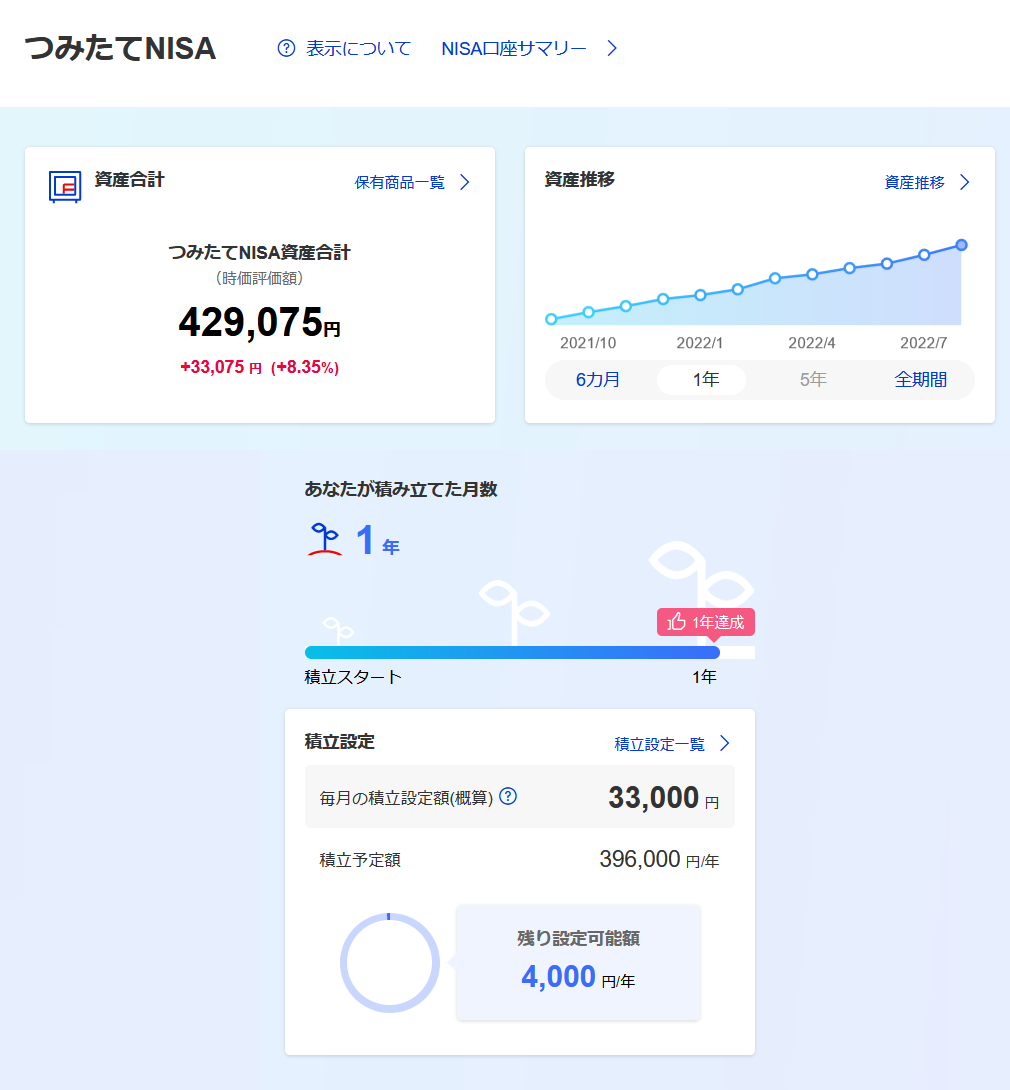The image size is (1010, 1090).
Task: Click the chevron beside the 資産推移 link
Action: tap(965, 182)
